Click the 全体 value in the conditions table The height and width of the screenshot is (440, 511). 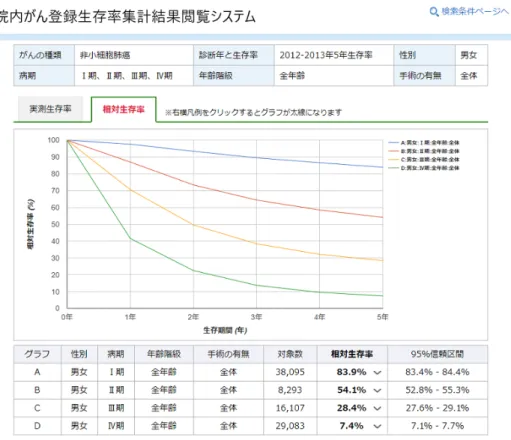pos(469,76)
